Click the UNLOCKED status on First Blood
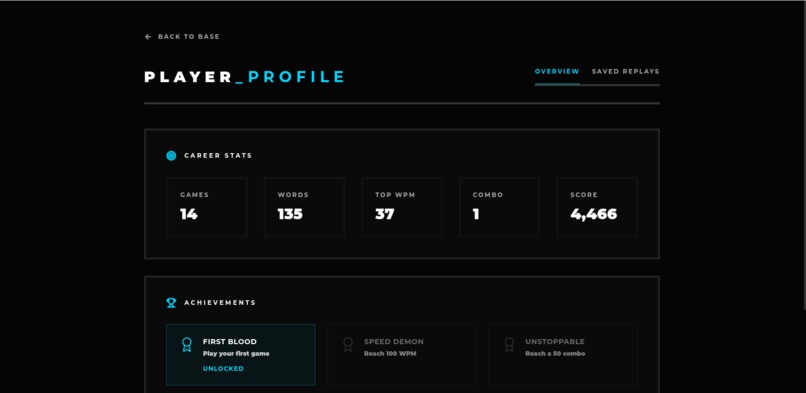The image size is (806, 393). pos(223,369)
